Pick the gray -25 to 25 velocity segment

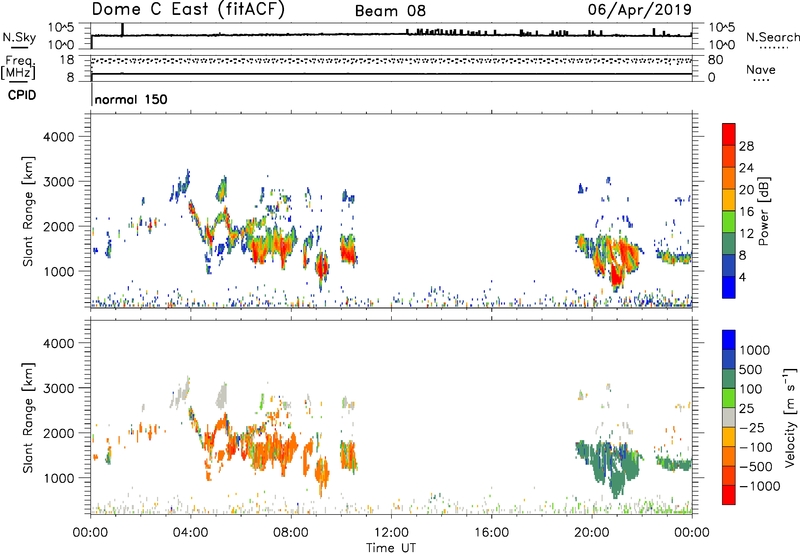pos(729,418)
